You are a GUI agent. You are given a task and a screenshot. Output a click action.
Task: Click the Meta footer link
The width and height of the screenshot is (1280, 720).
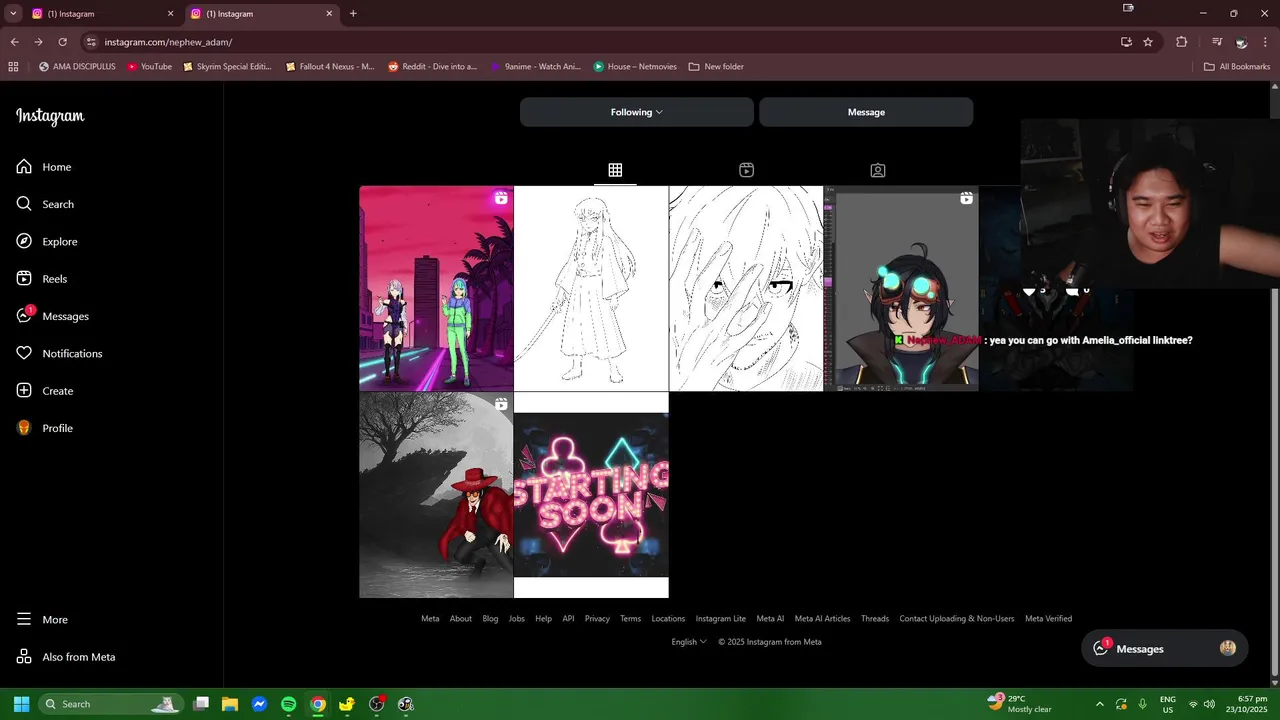pos(430,618)
